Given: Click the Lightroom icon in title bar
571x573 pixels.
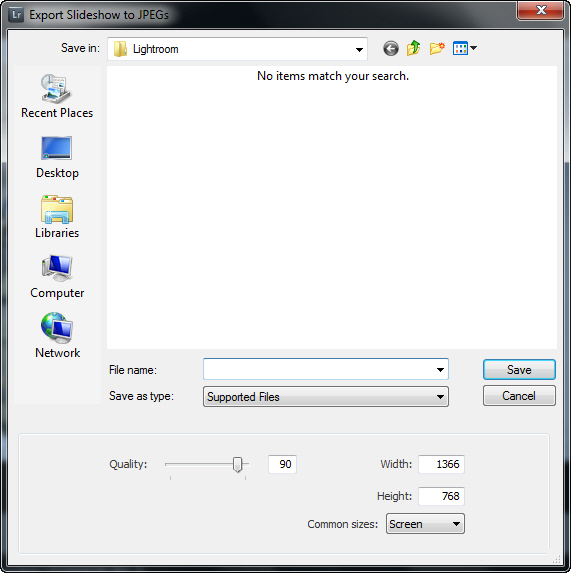Looking at the screenshot, I should coord(16,15).
